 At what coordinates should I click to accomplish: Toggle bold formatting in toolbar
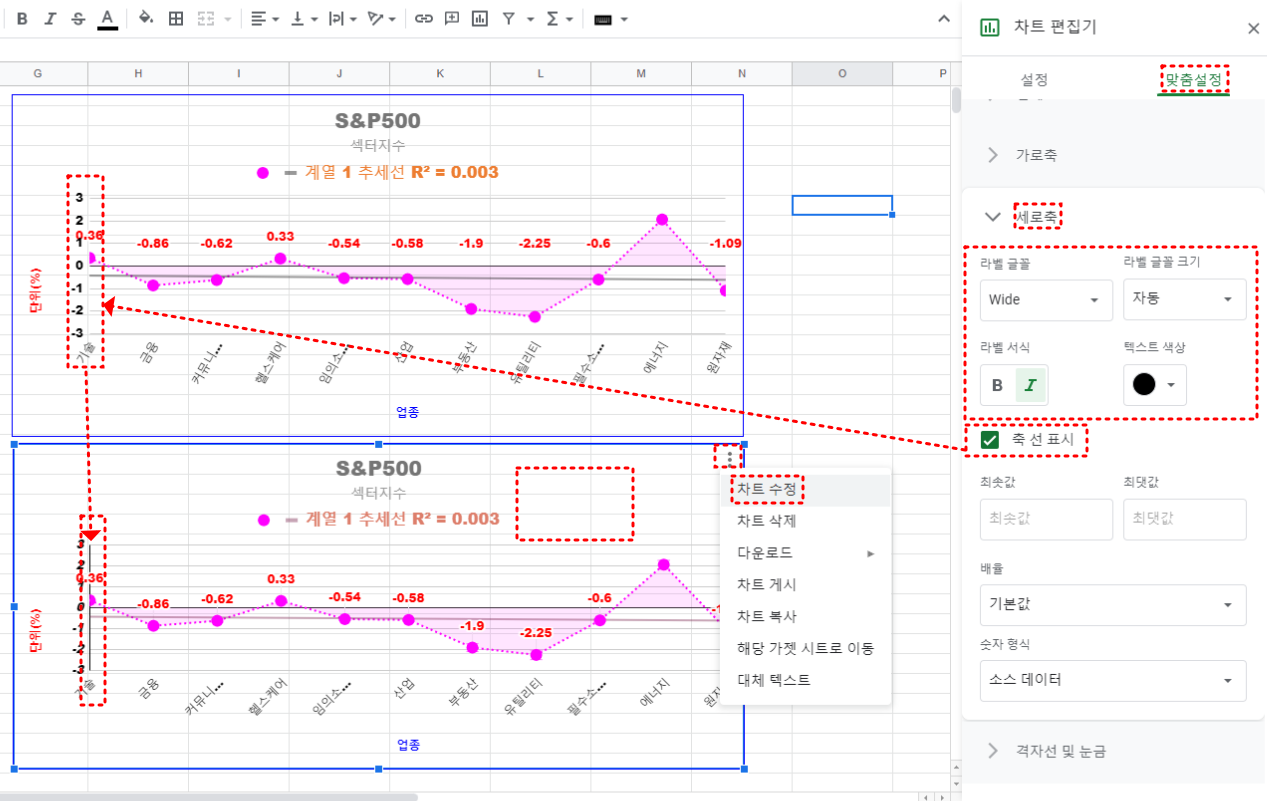pyautogui.click(x=22, y=18)
